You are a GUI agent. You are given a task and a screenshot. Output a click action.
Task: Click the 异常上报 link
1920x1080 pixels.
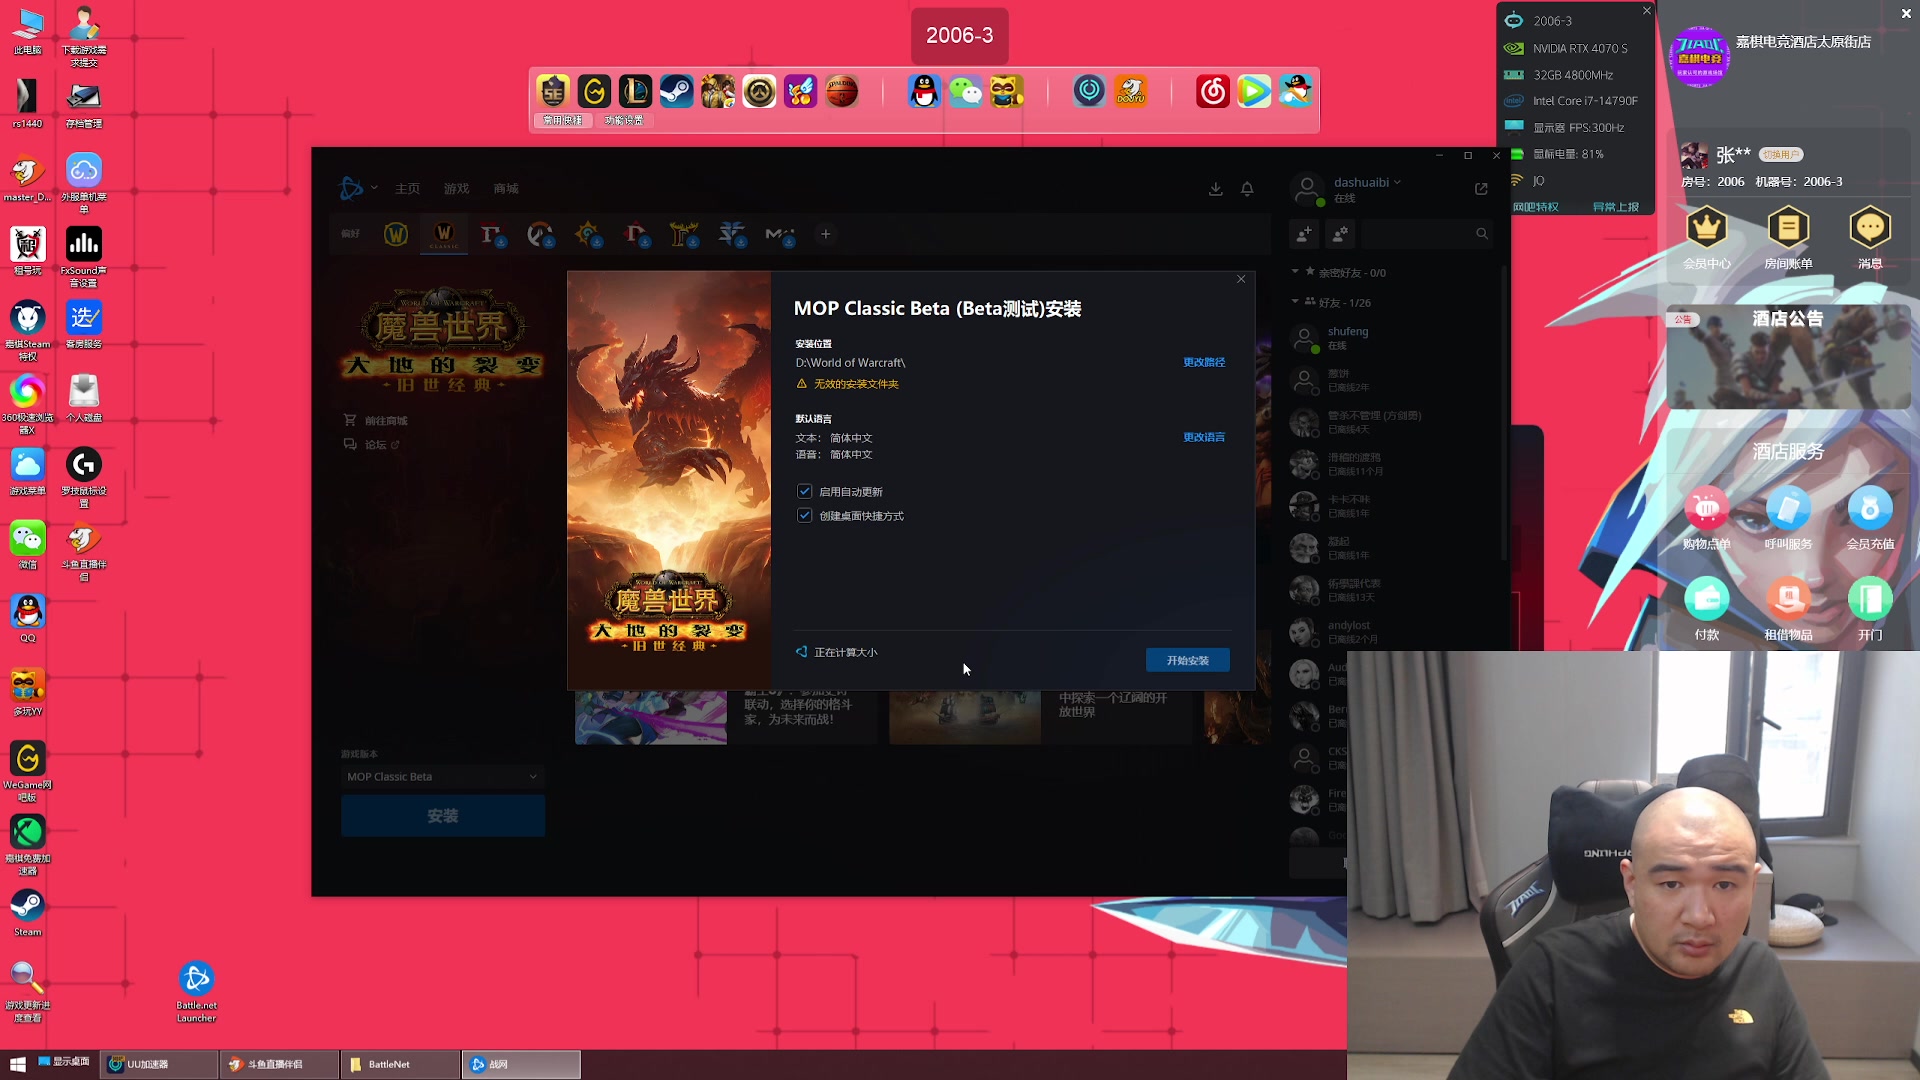click(1615, 207)
